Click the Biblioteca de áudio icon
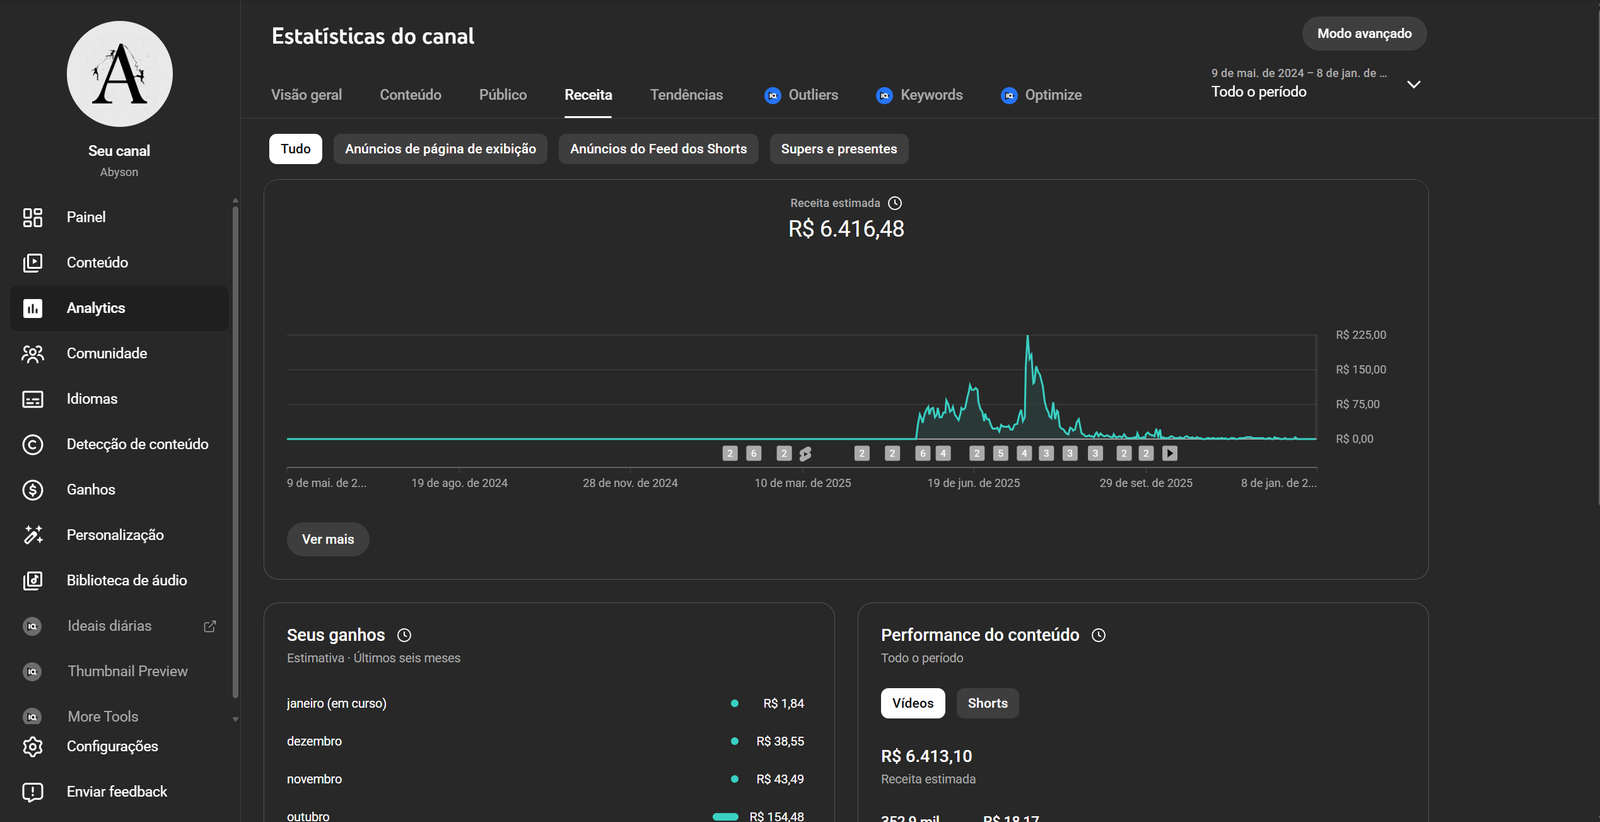The height and width of the screenshot is (822, 1600). (33, 581)
